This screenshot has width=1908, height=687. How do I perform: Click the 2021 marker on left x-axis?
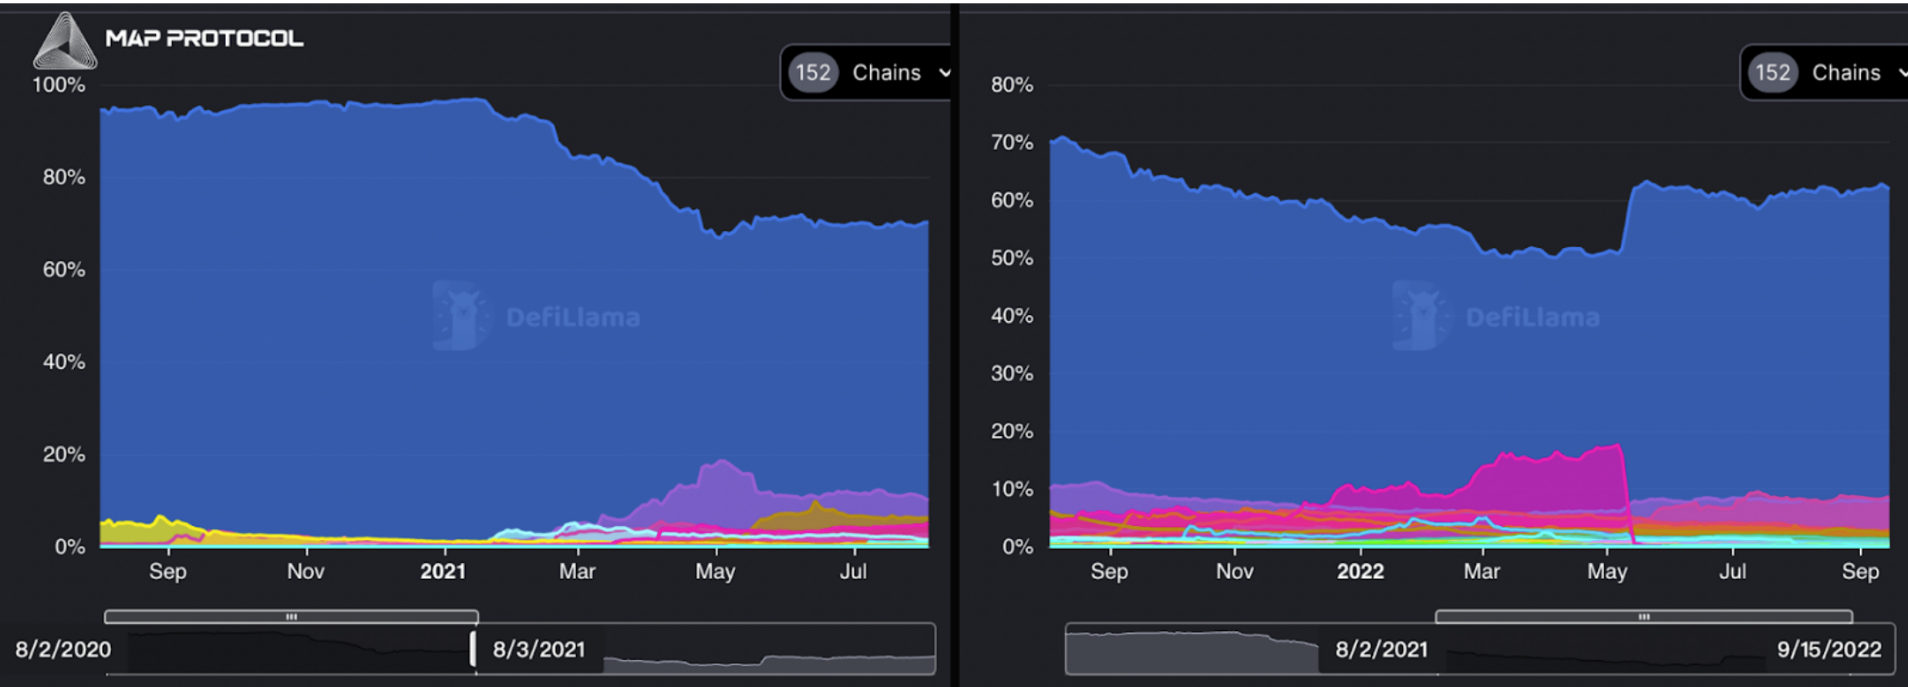[x=443, y=572]
